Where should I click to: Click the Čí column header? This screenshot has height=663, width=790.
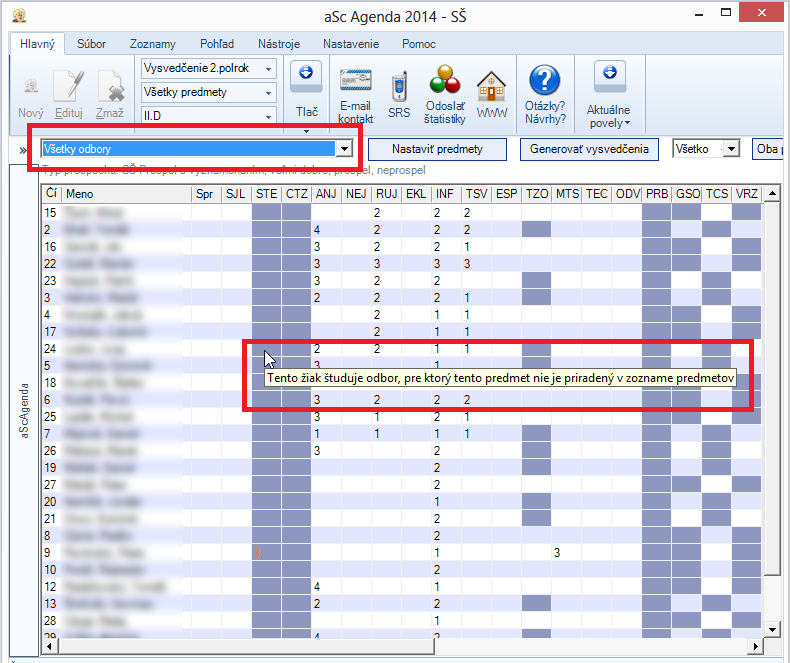pyautogui.click(x=51, y=194)
